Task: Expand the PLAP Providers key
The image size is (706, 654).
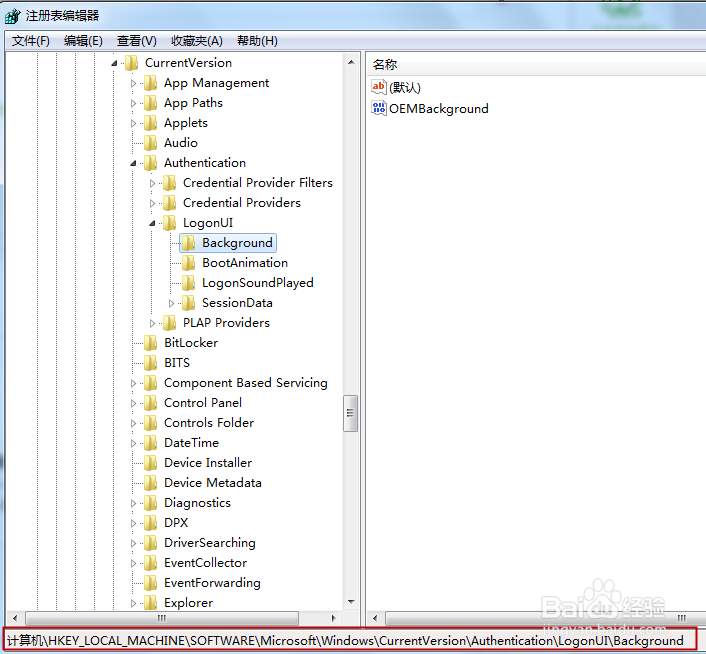Action: [152, 323]
